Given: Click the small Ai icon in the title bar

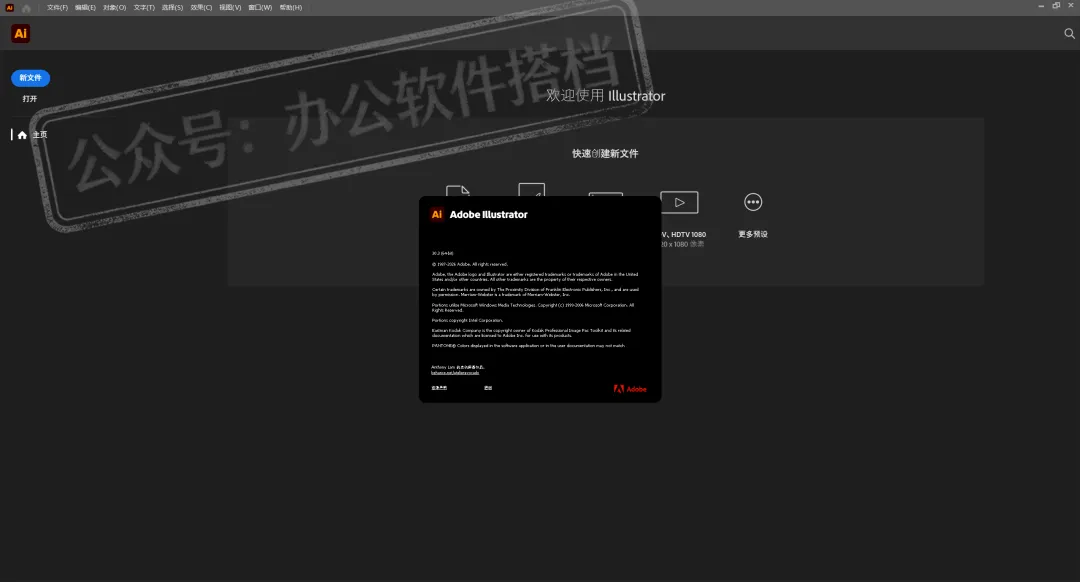Looking at the screenshot, I should point(10,8).
